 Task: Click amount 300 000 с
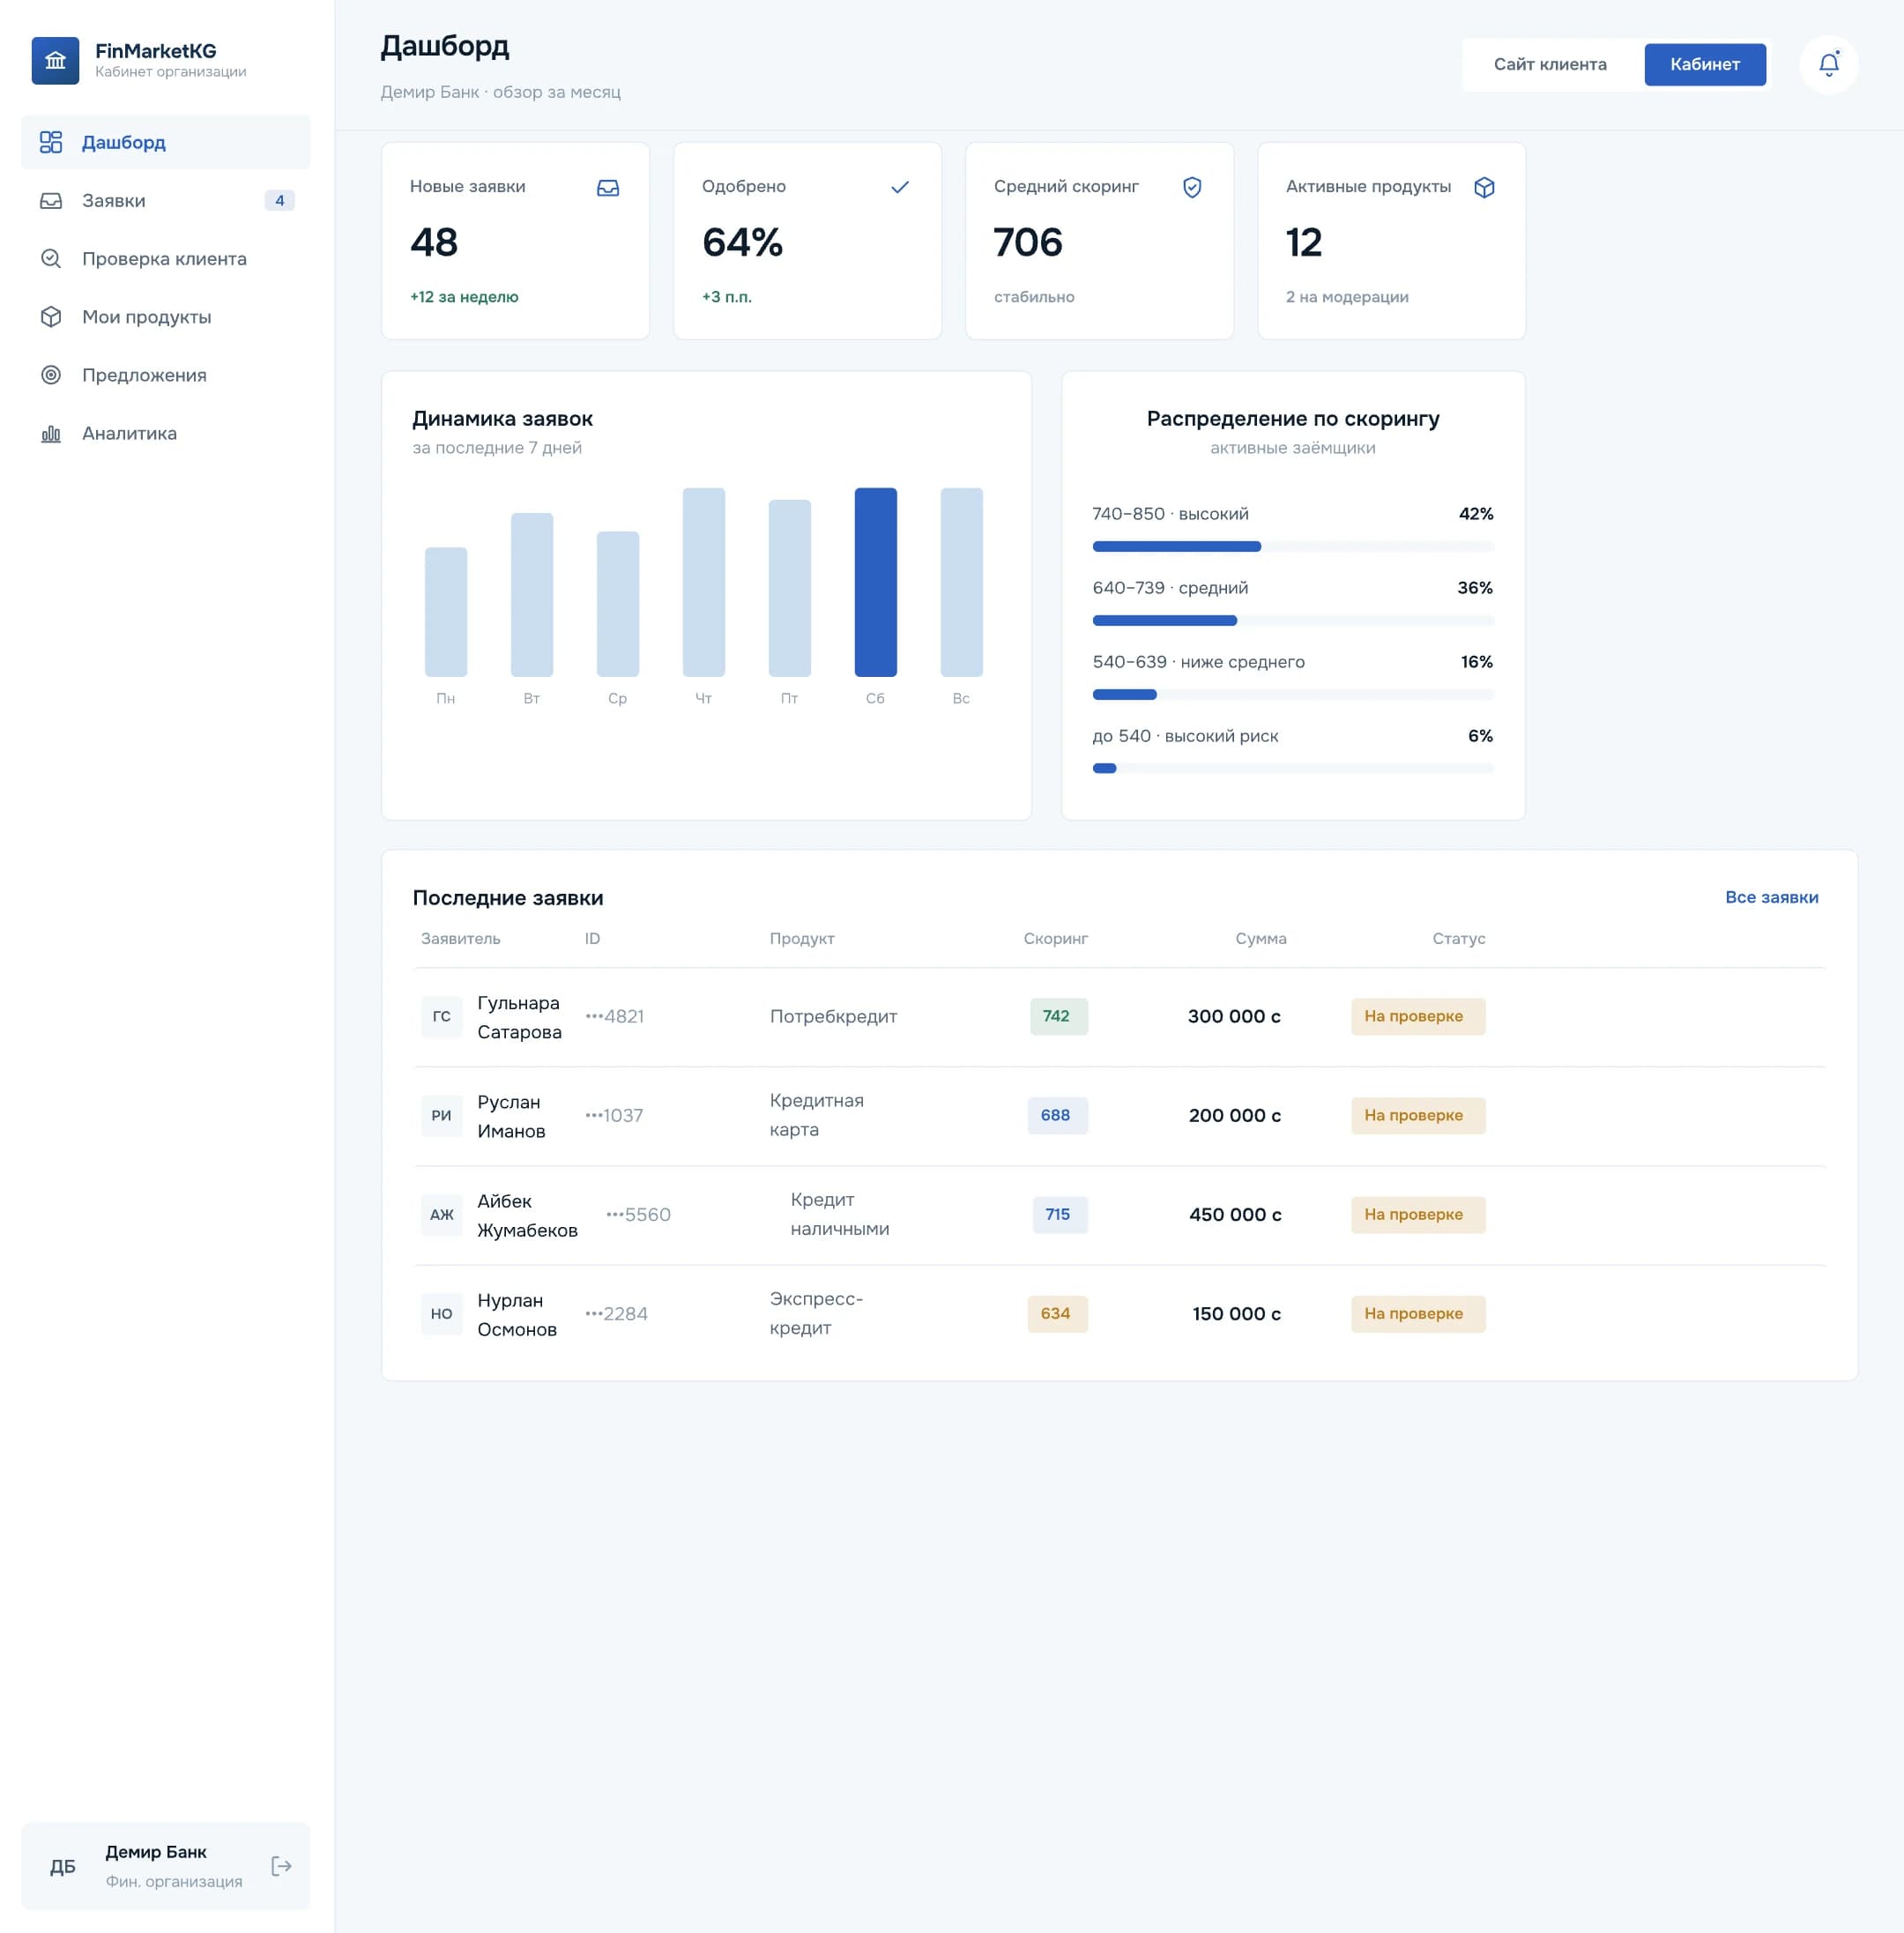(1234, 1016)
